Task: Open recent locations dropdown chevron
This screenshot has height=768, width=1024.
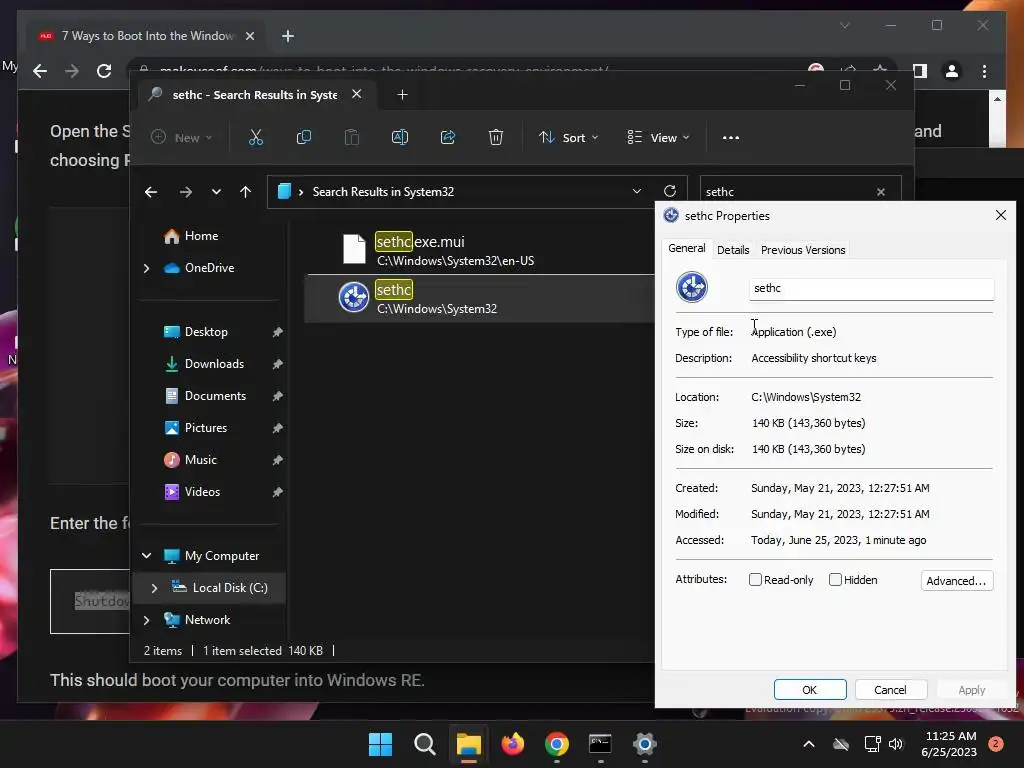Action: 216,192
